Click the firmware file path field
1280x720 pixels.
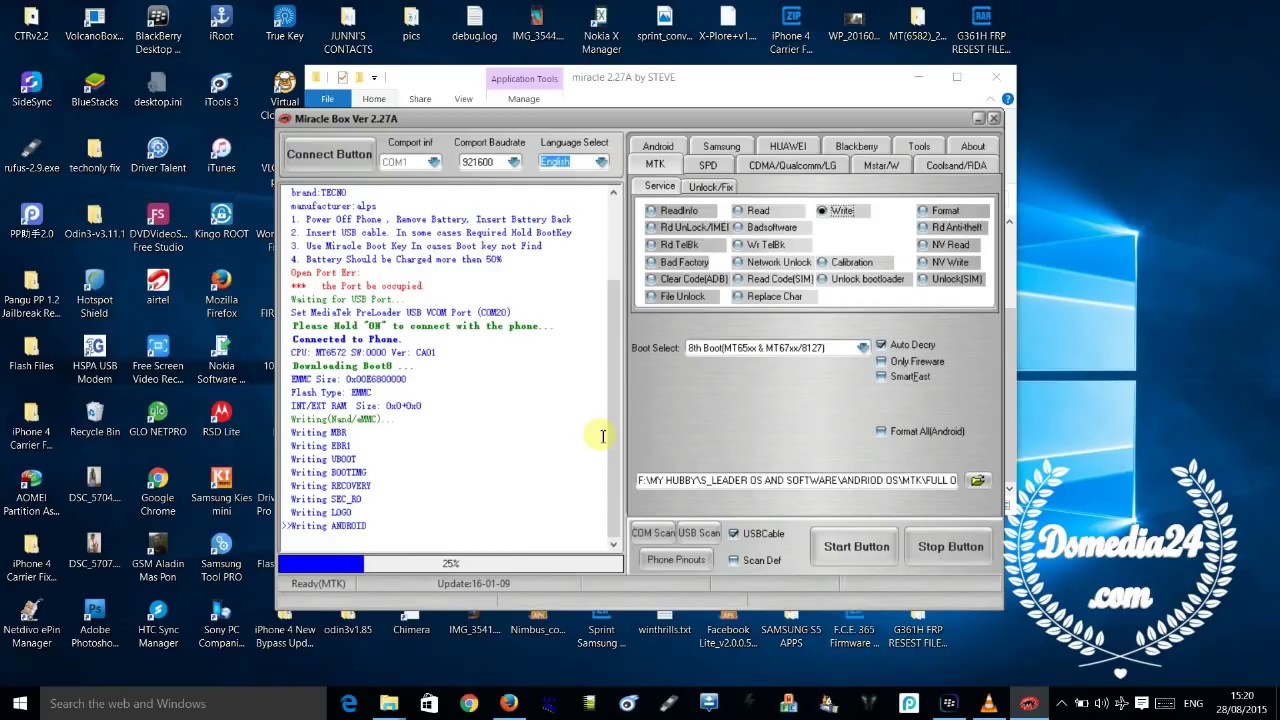click(x=797, y=481)
